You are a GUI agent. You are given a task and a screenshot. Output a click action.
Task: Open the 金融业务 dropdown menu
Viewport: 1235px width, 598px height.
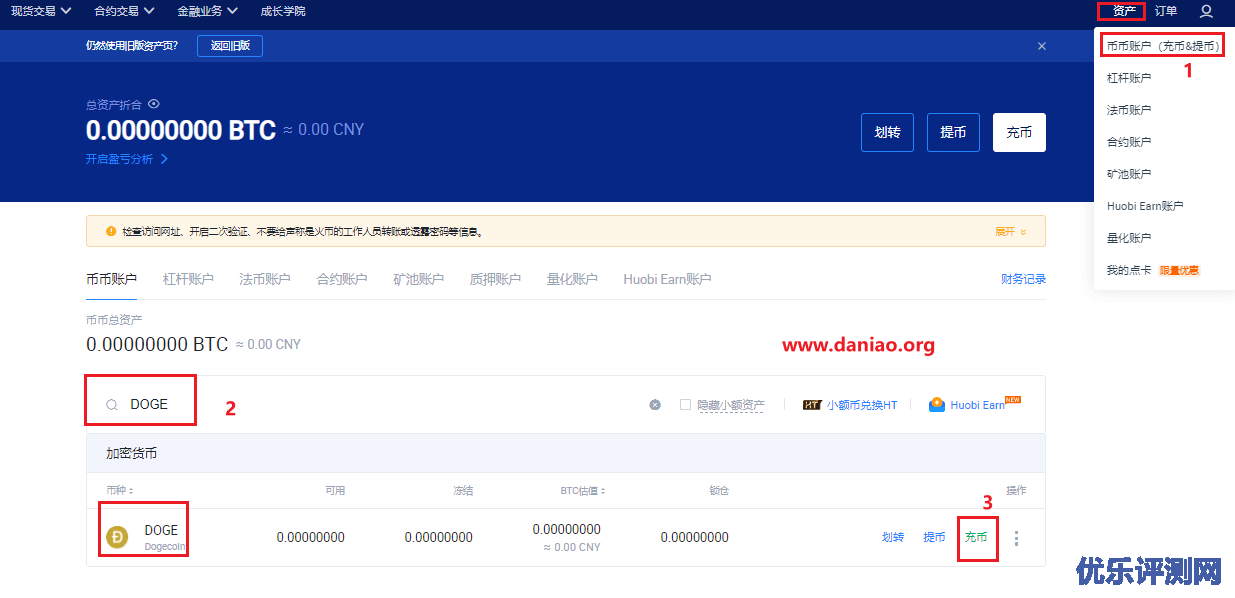click(207, 11)
